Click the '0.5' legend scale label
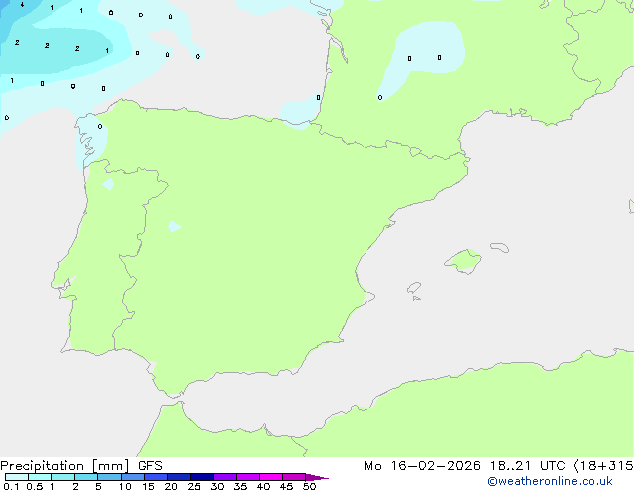Image resolution: width=634 pixels, height=490 pixels. tap(34, 486)
